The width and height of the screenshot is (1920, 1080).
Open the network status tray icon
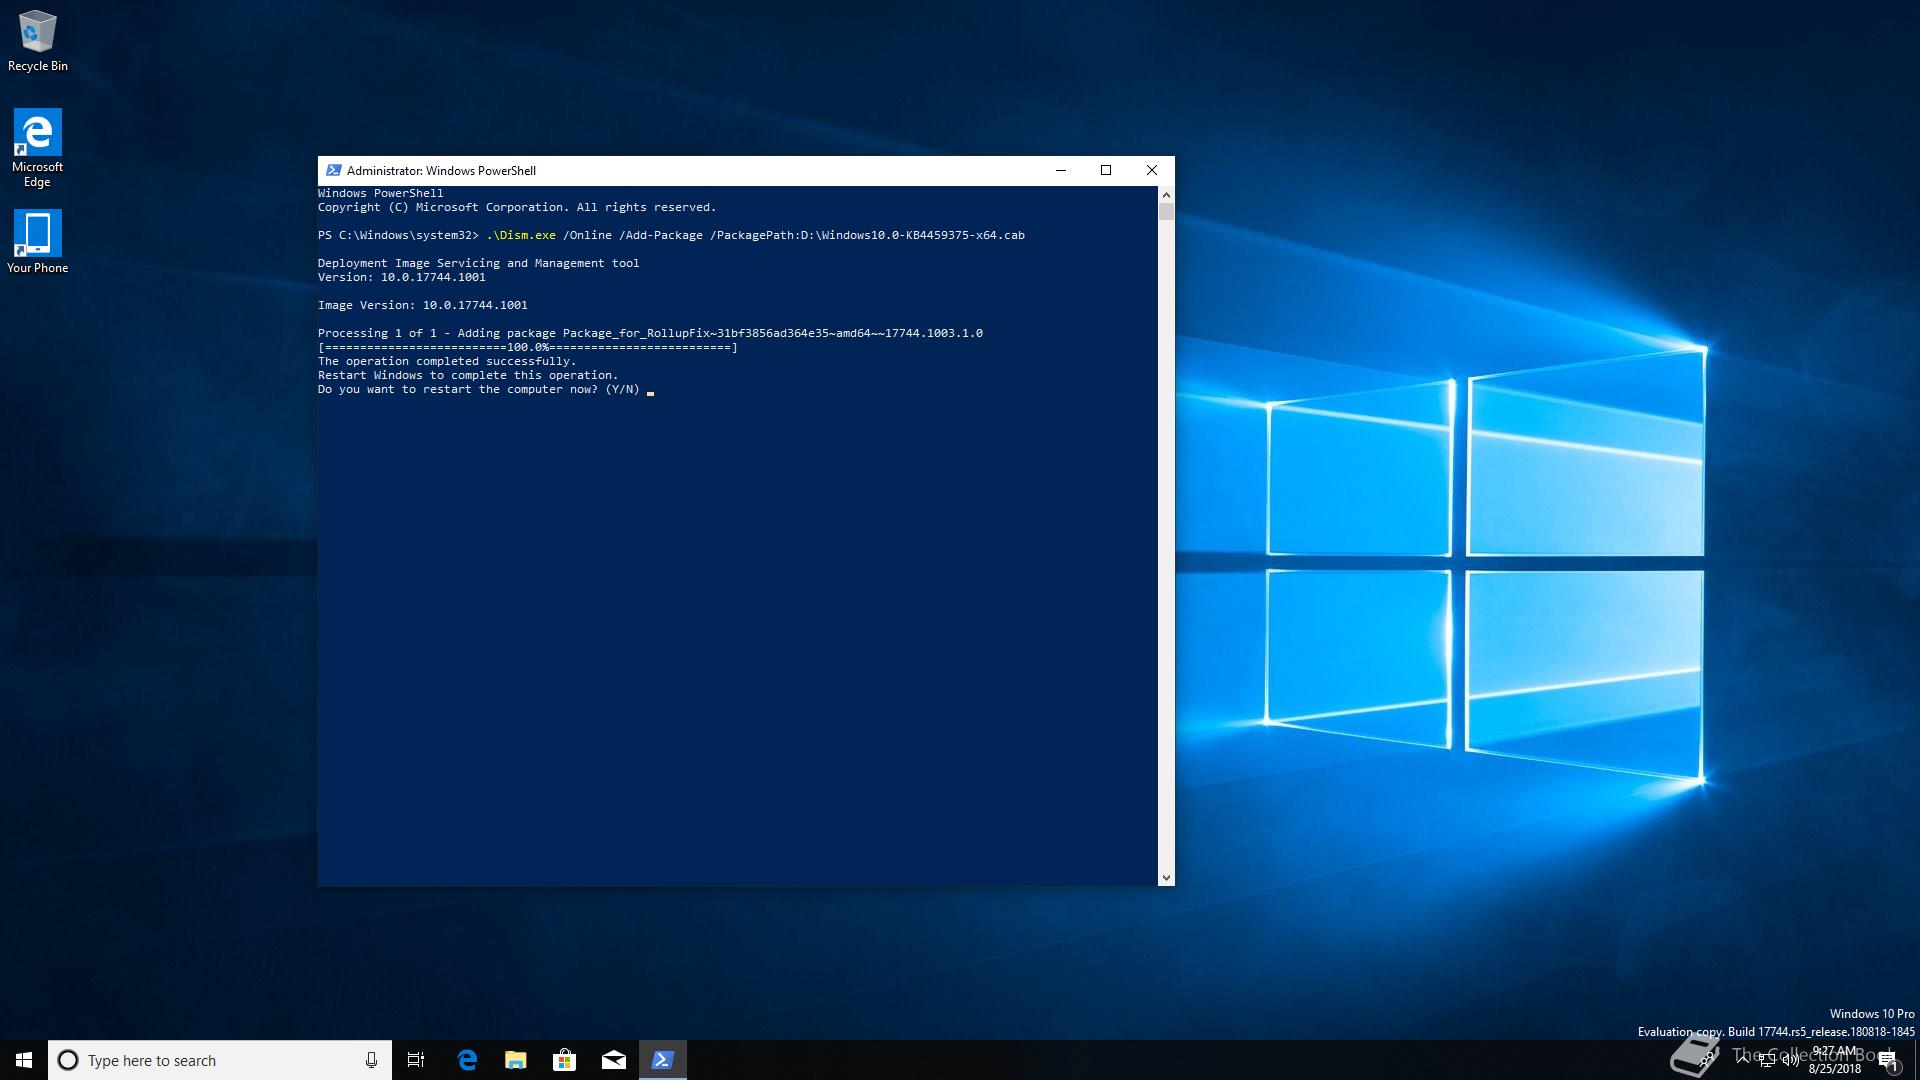coord(1767,1060)
